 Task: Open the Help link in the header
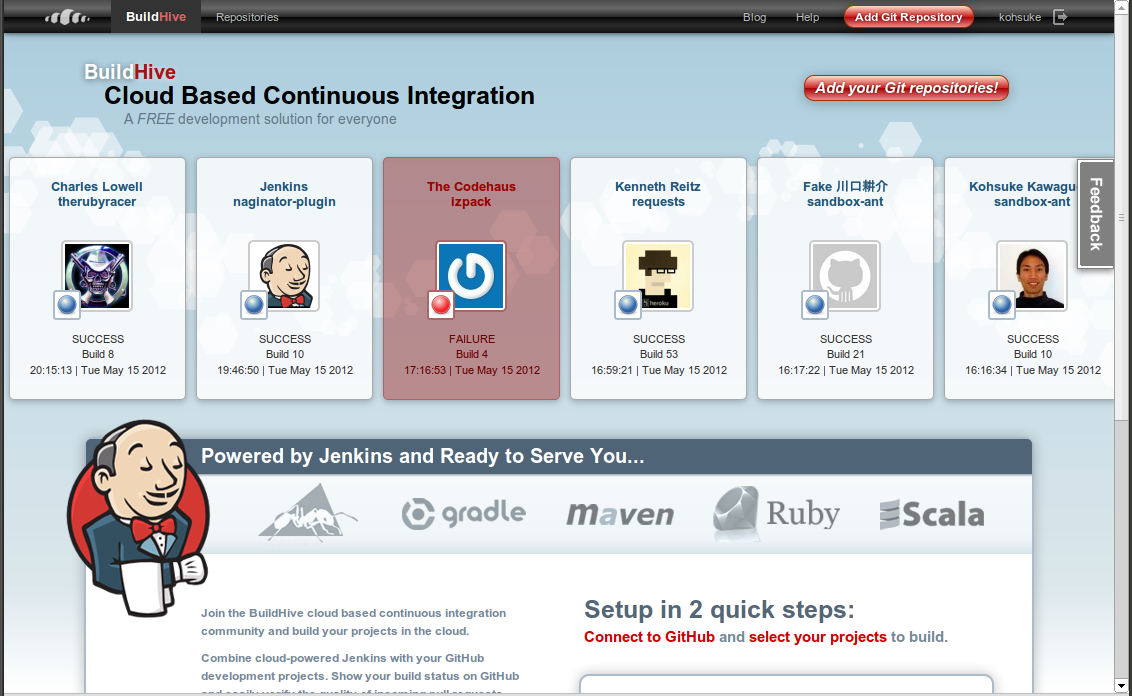(x=807, y=17)
